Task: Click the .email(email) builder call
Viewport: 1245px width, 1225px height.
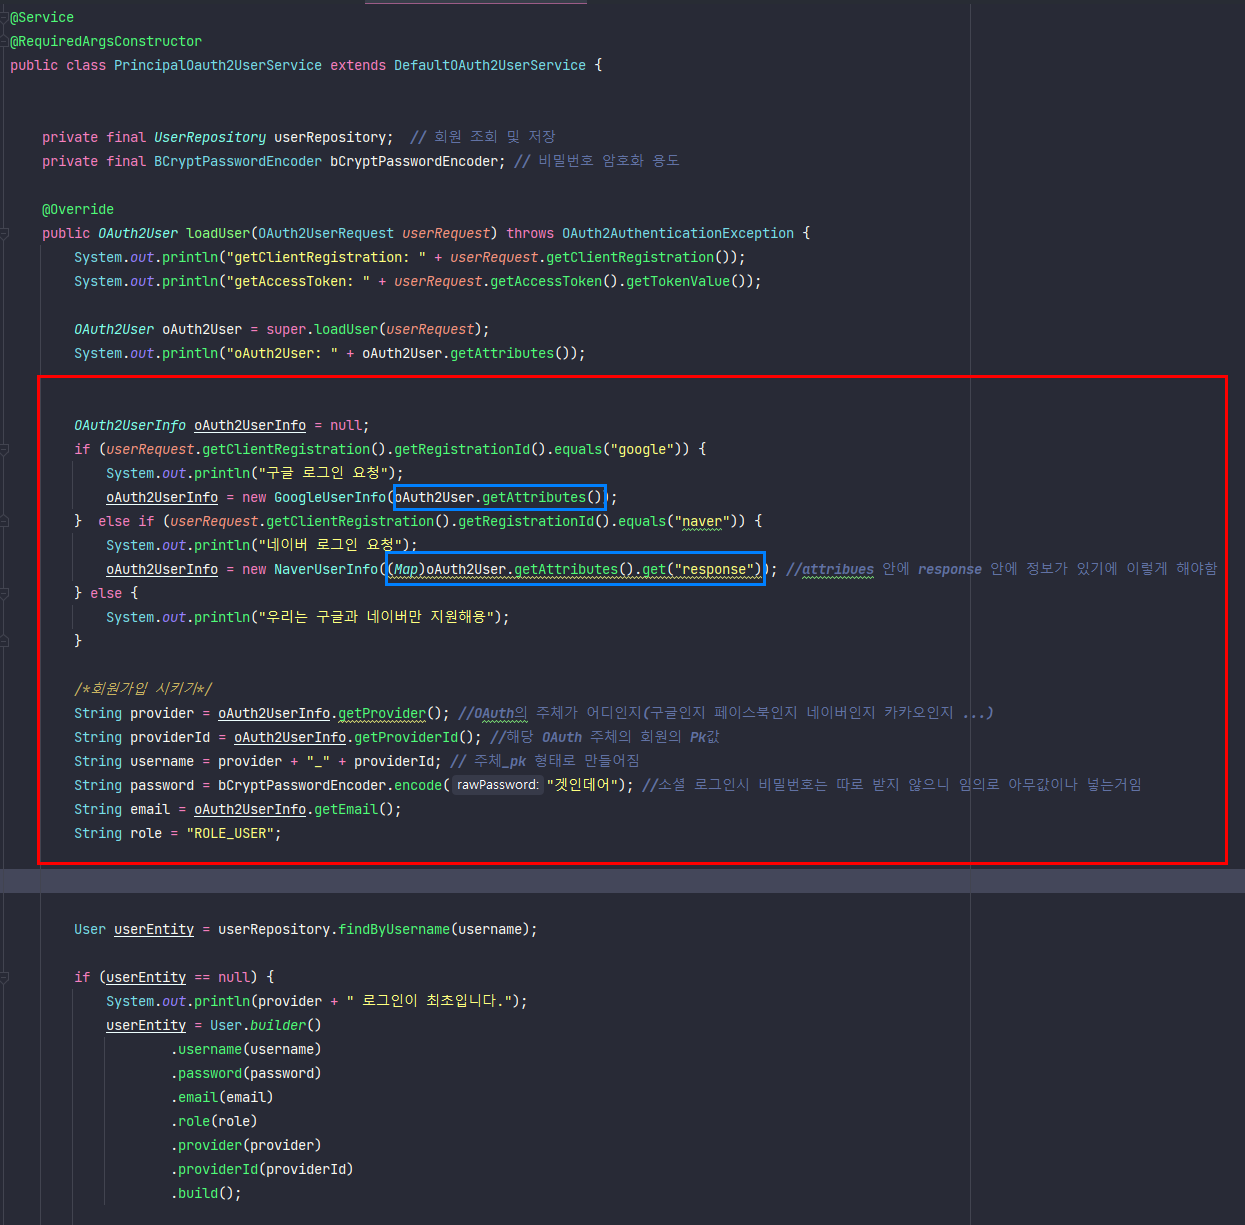Action: (x=222, y=1097)
